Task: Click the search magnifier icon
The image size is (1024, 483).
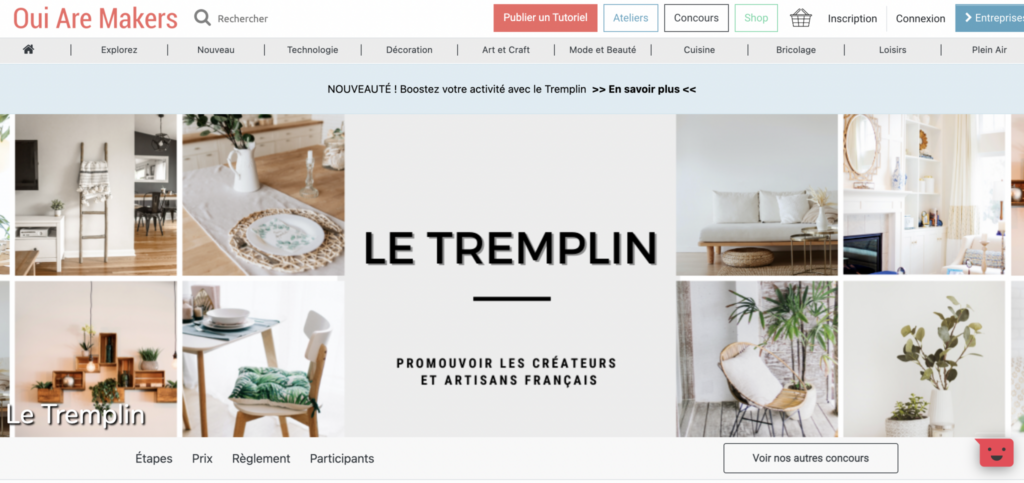Action: point(202,18)
